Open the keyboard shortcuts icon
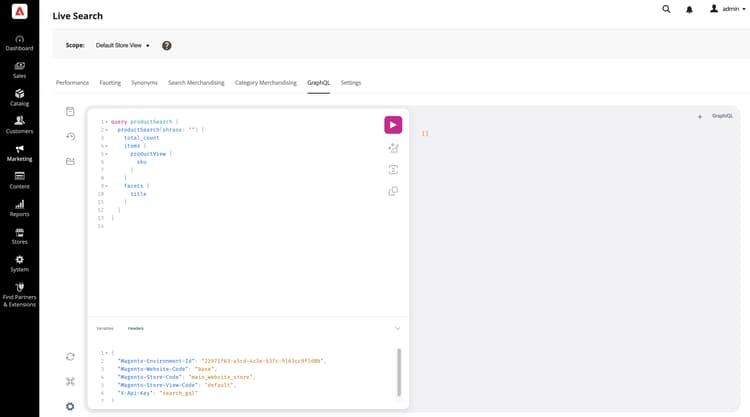Image resolution: width=750 pixels, height=417 pixels. click(x=70, y=381)
